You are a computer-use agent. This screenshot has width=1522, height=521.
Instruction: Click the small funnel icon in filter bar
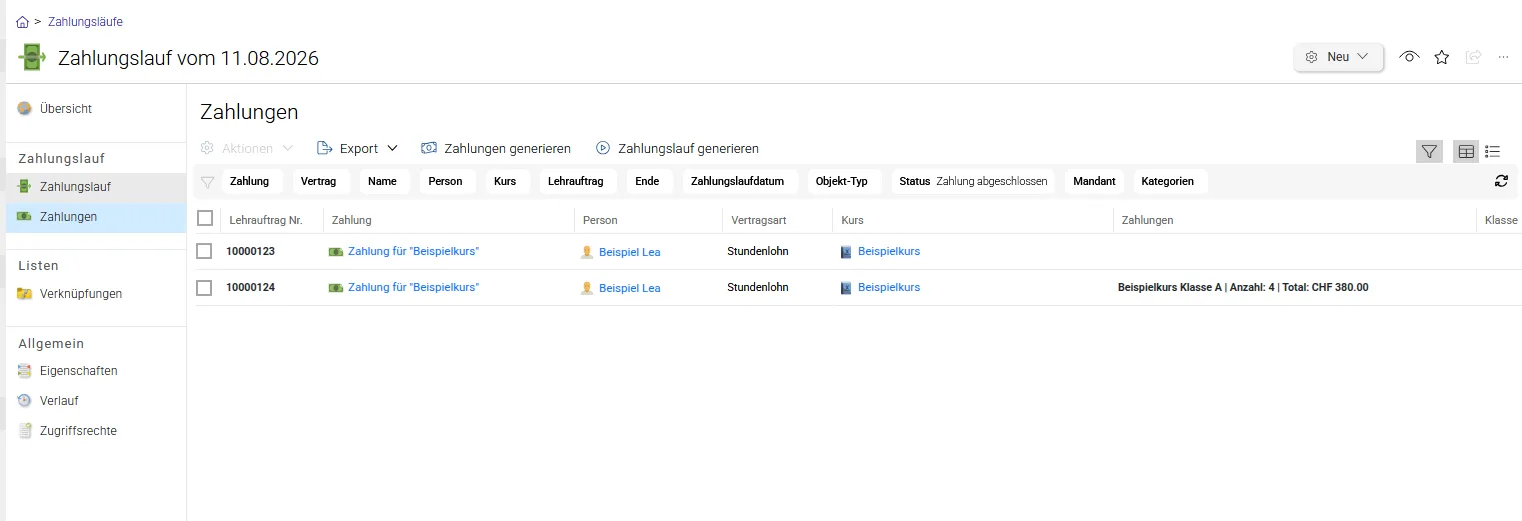[x=208, y=182]
